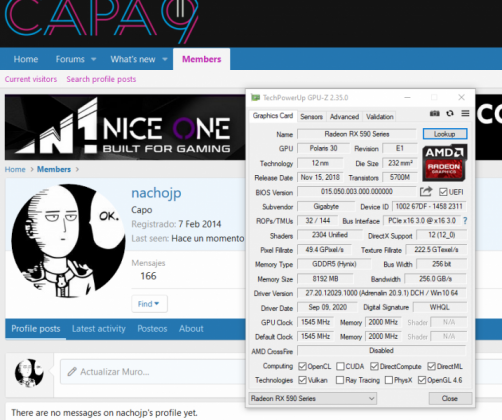Click the Members navigation tab
The image size is (502, 420).
pyautogui.click(x=201, y=59)
